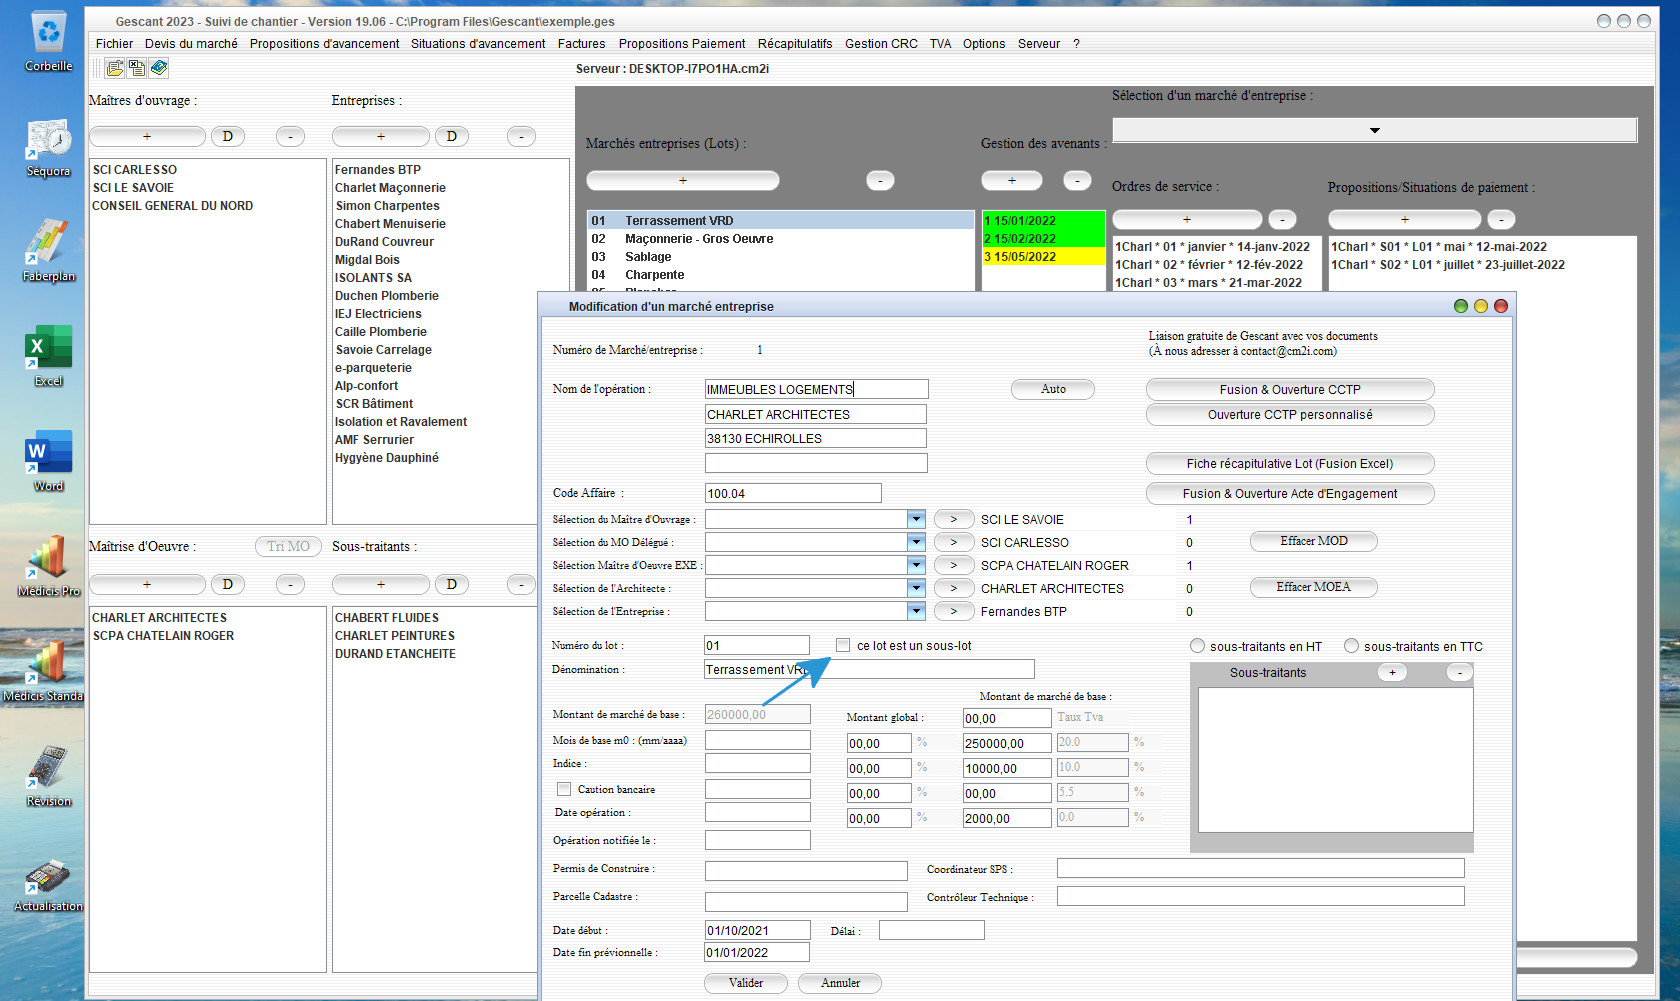Select sous-traitants en HT radio
The height and width of the screenshot is (1001, 1680).
pos(1197,646)
